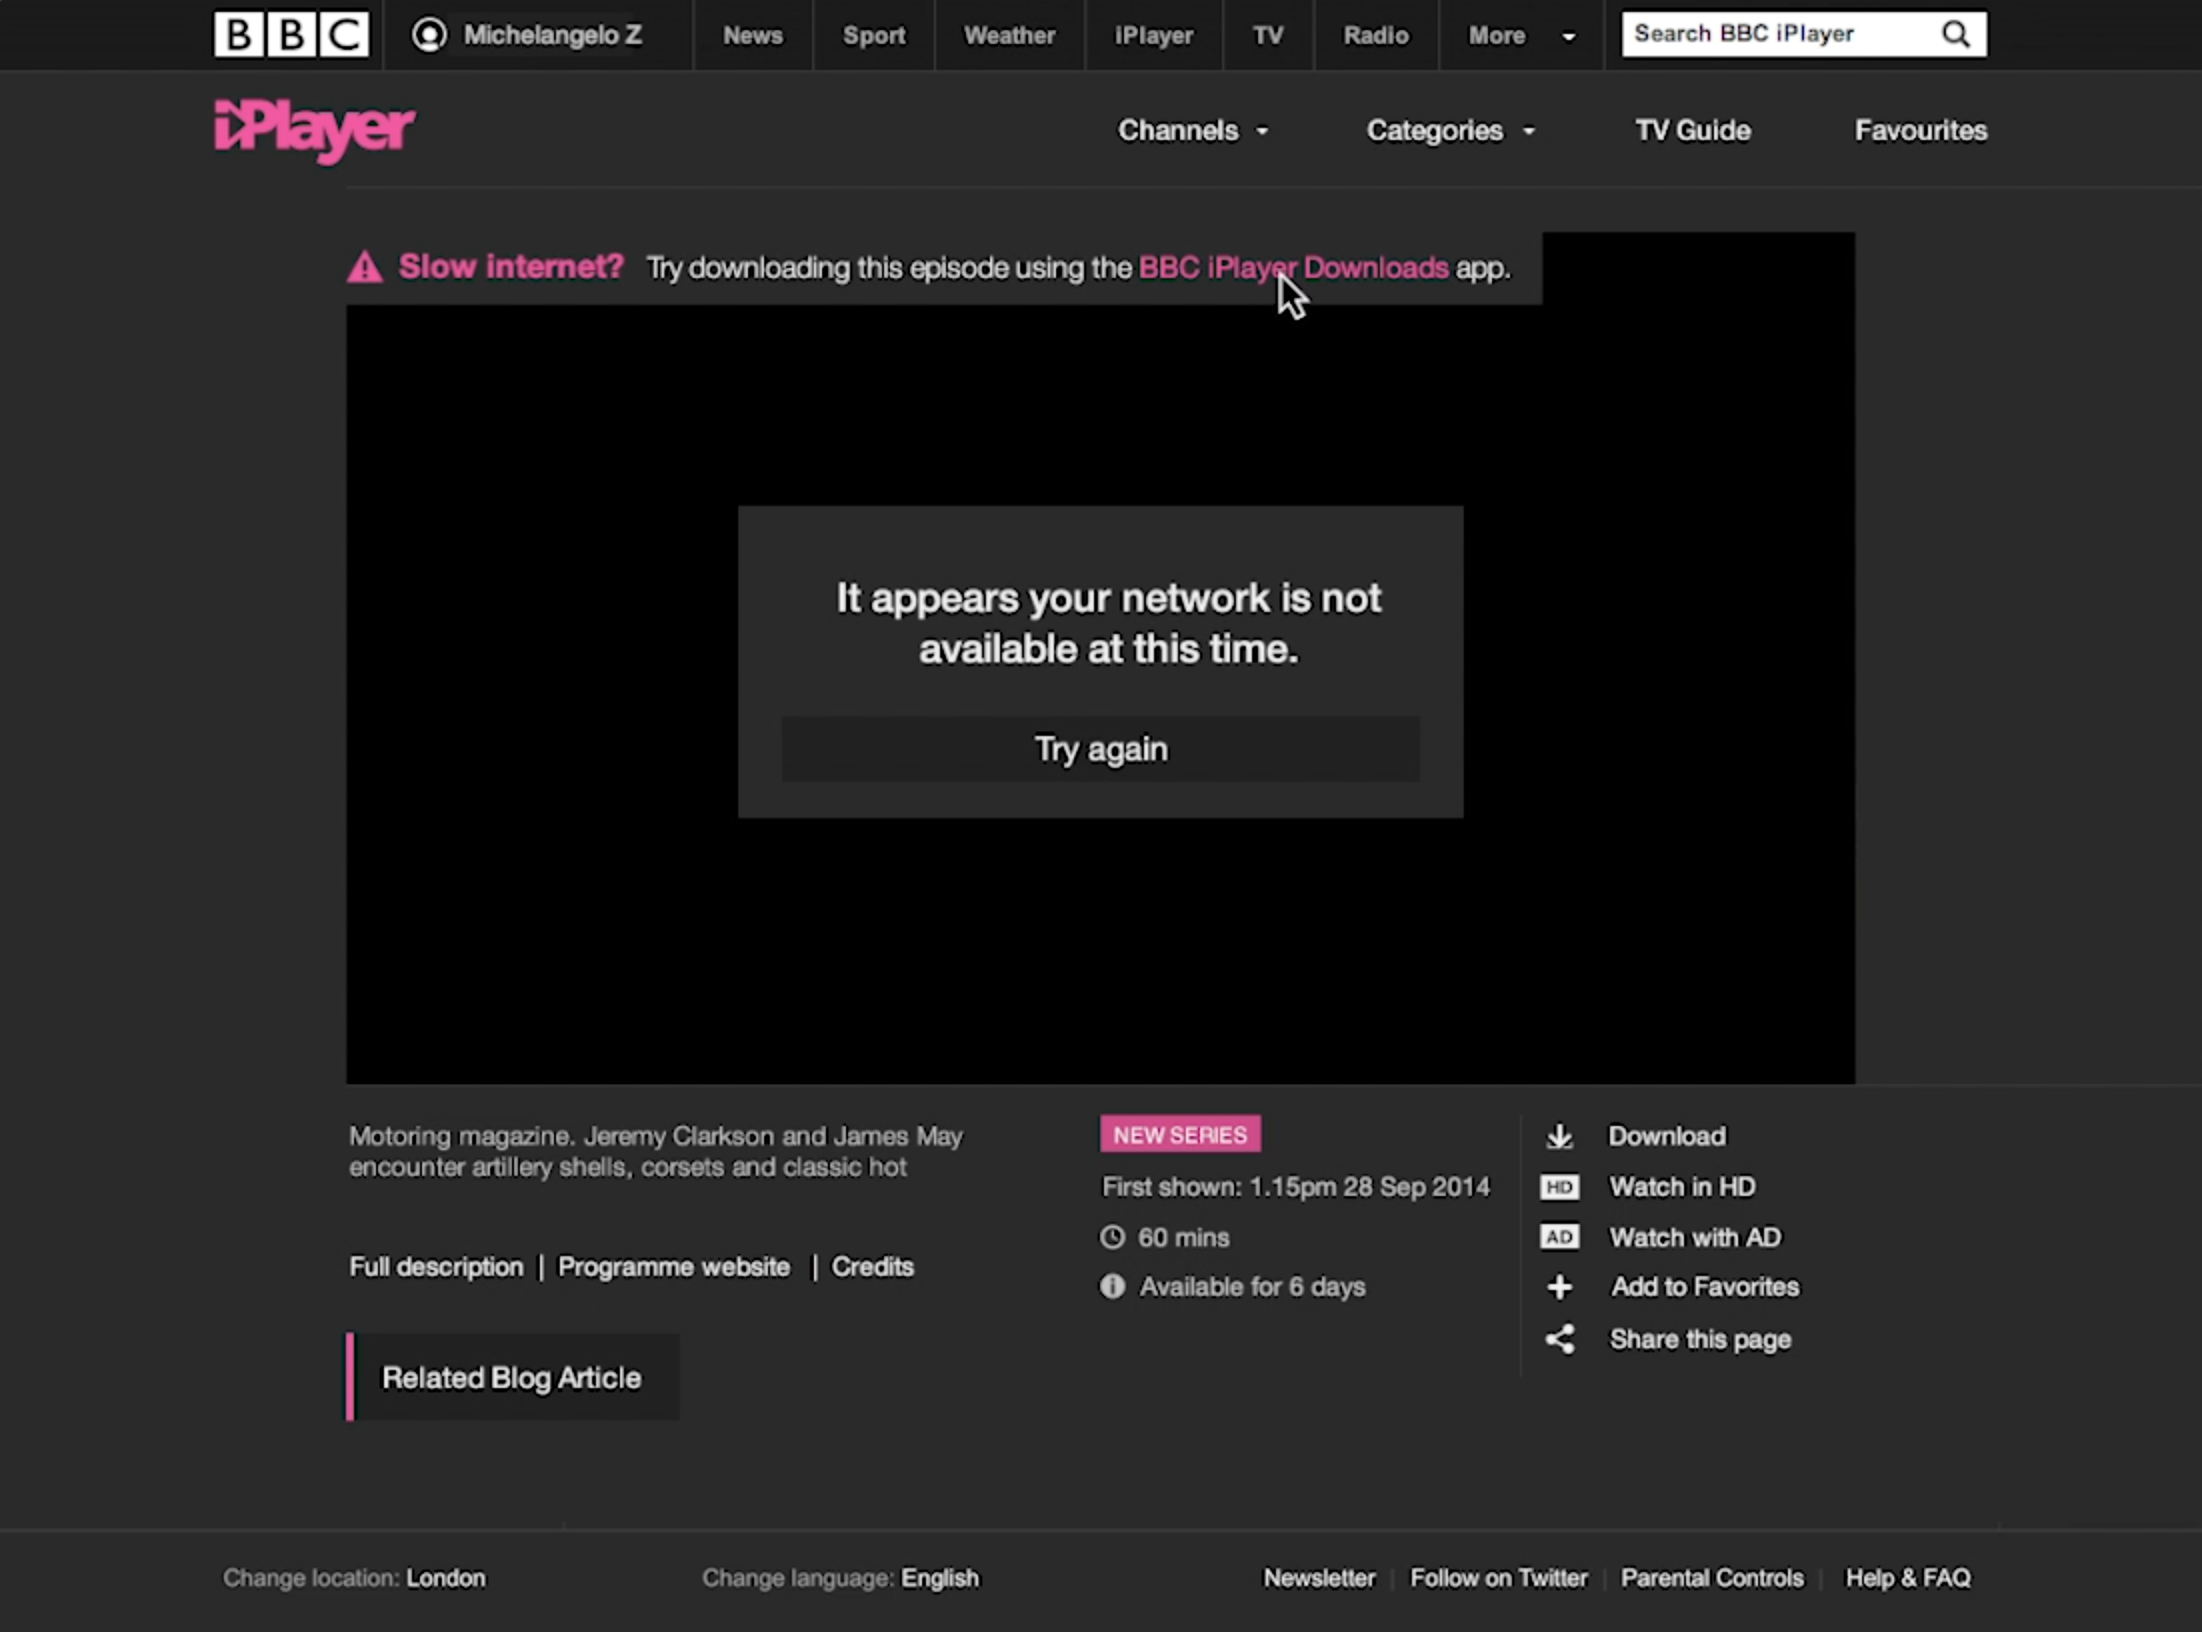Open Parental Controls link
The width and height of the screenshot is (2202, 1632).
tap(1712, 1578)
